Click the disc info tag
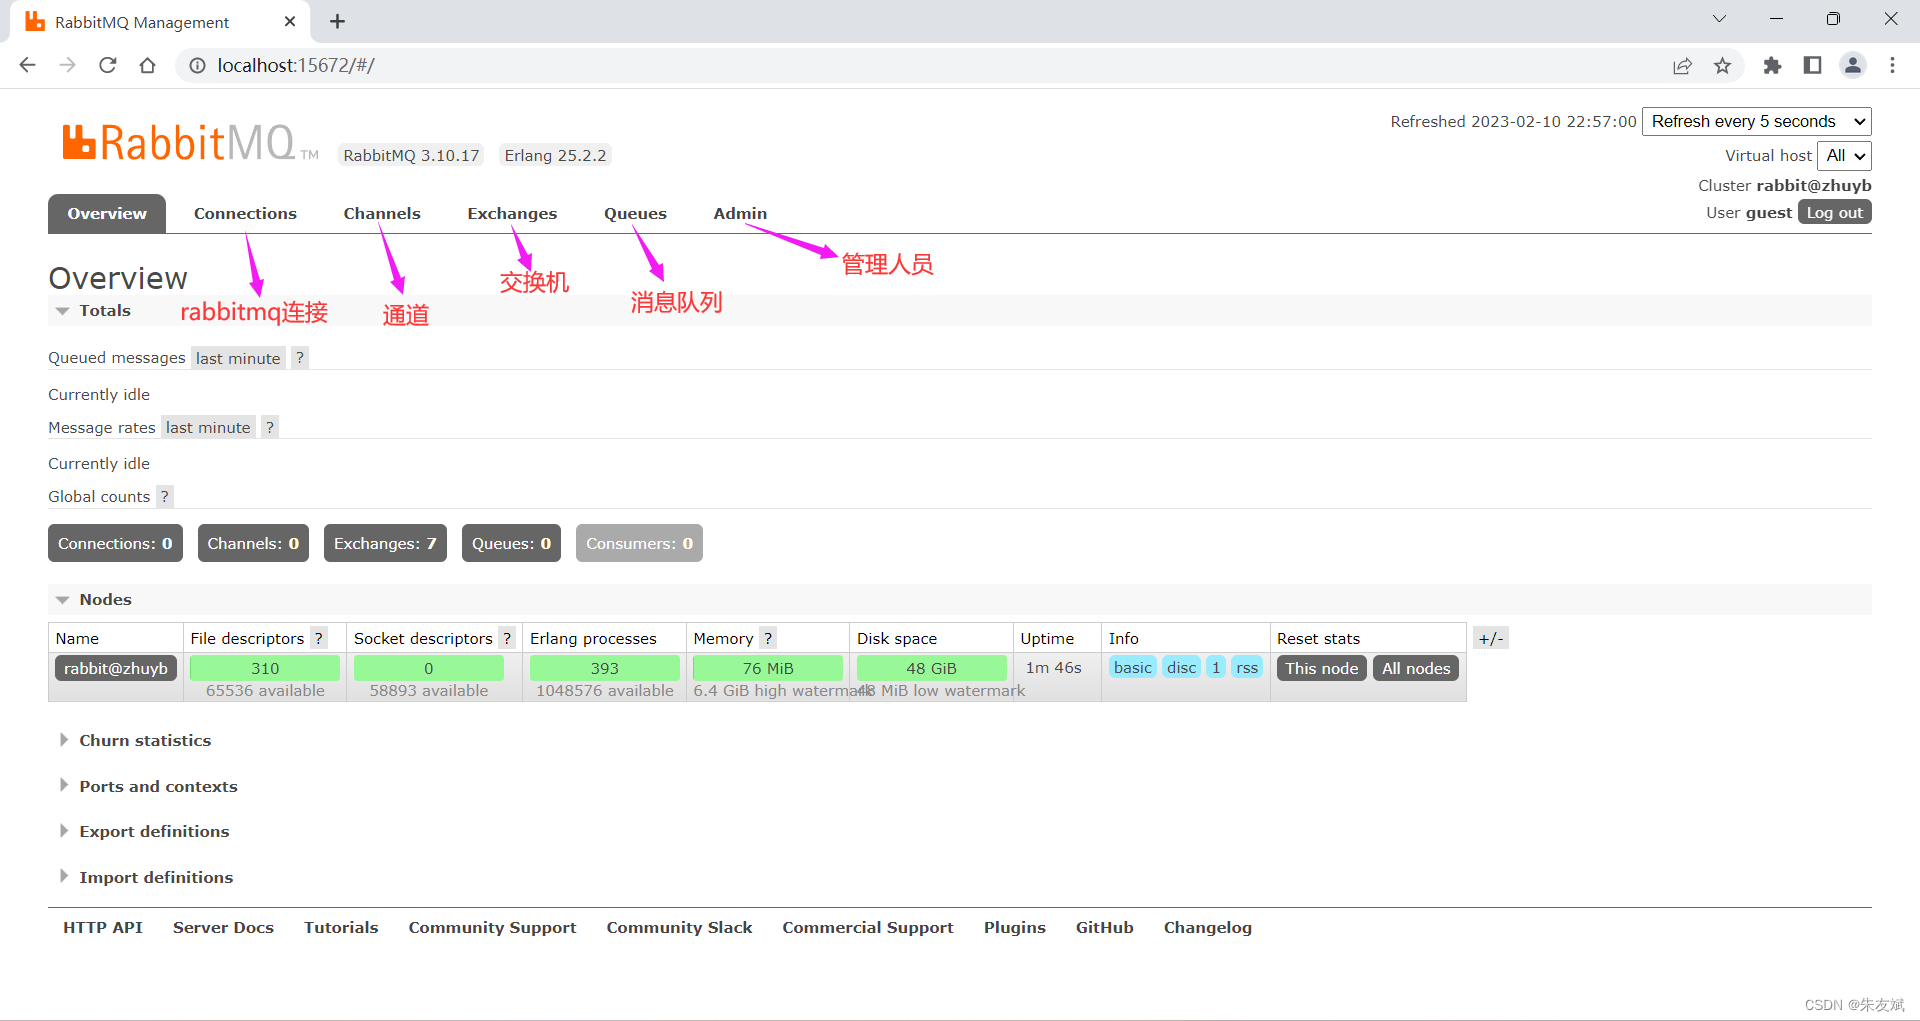 (1181, 667)
